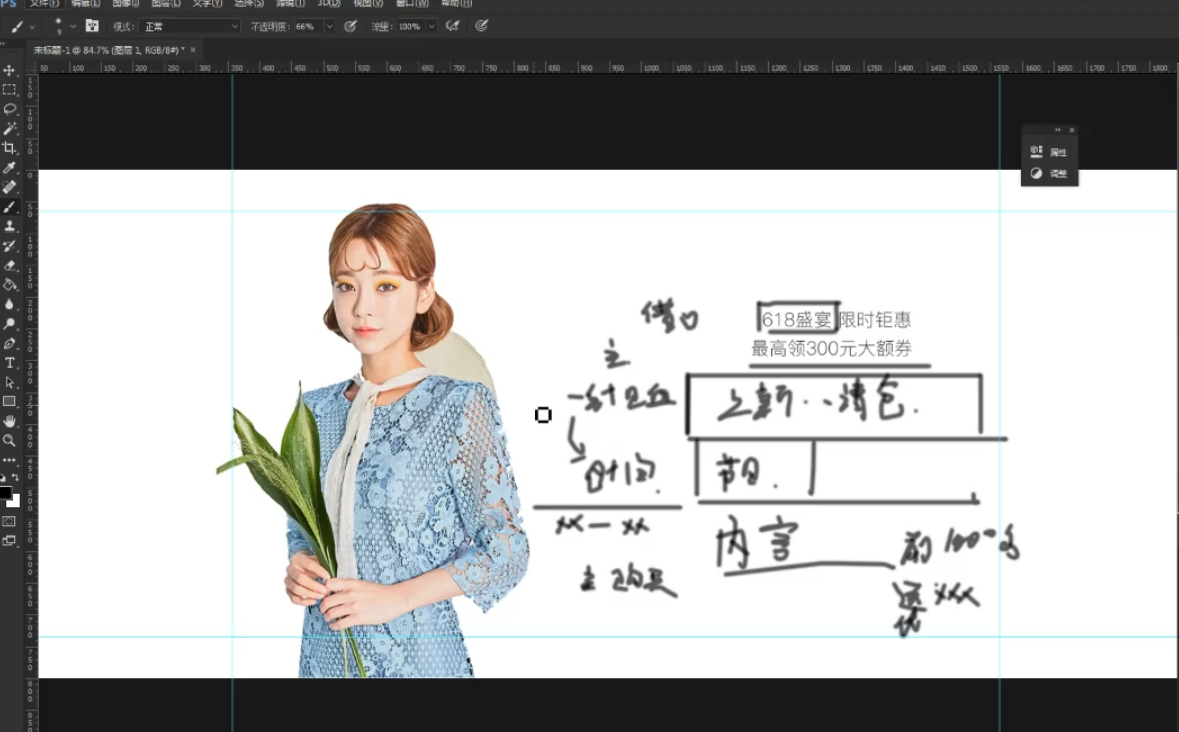The height and width of the screenshot is (732, 1179).
Task: Open the 文件(F) menu
Action: [45, 4]
